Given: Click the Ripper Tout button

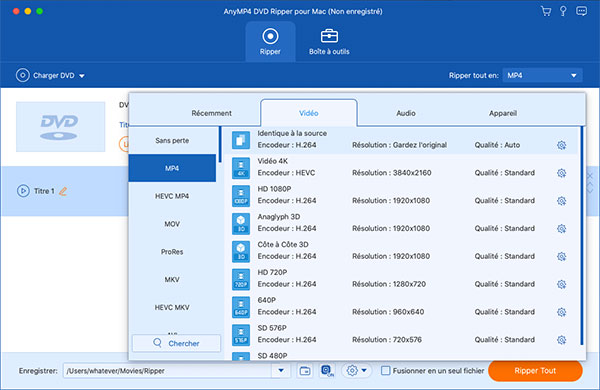Looking at the screenshot, I should pos(535,370).
